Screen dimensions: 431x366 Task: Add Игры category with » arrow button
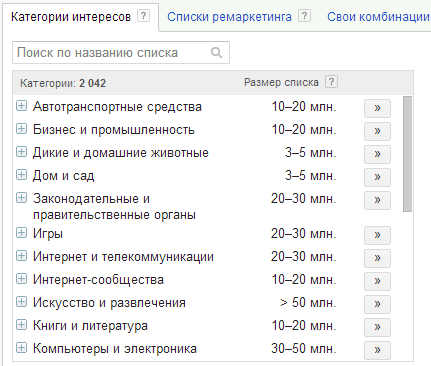(x=377, y=235)
